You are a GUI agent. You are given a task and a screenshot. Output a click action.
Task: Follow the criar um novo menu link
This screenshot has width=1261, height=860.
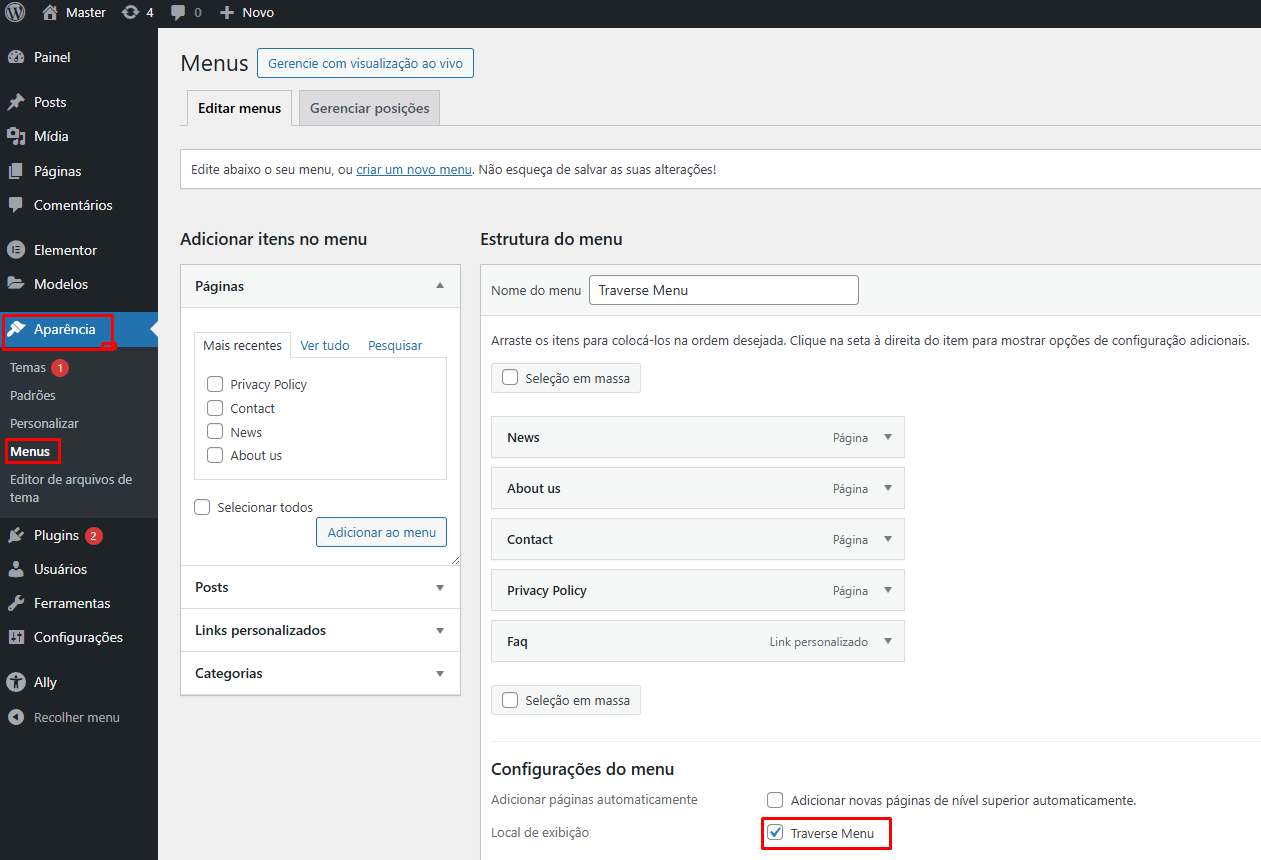click(414, 170)
